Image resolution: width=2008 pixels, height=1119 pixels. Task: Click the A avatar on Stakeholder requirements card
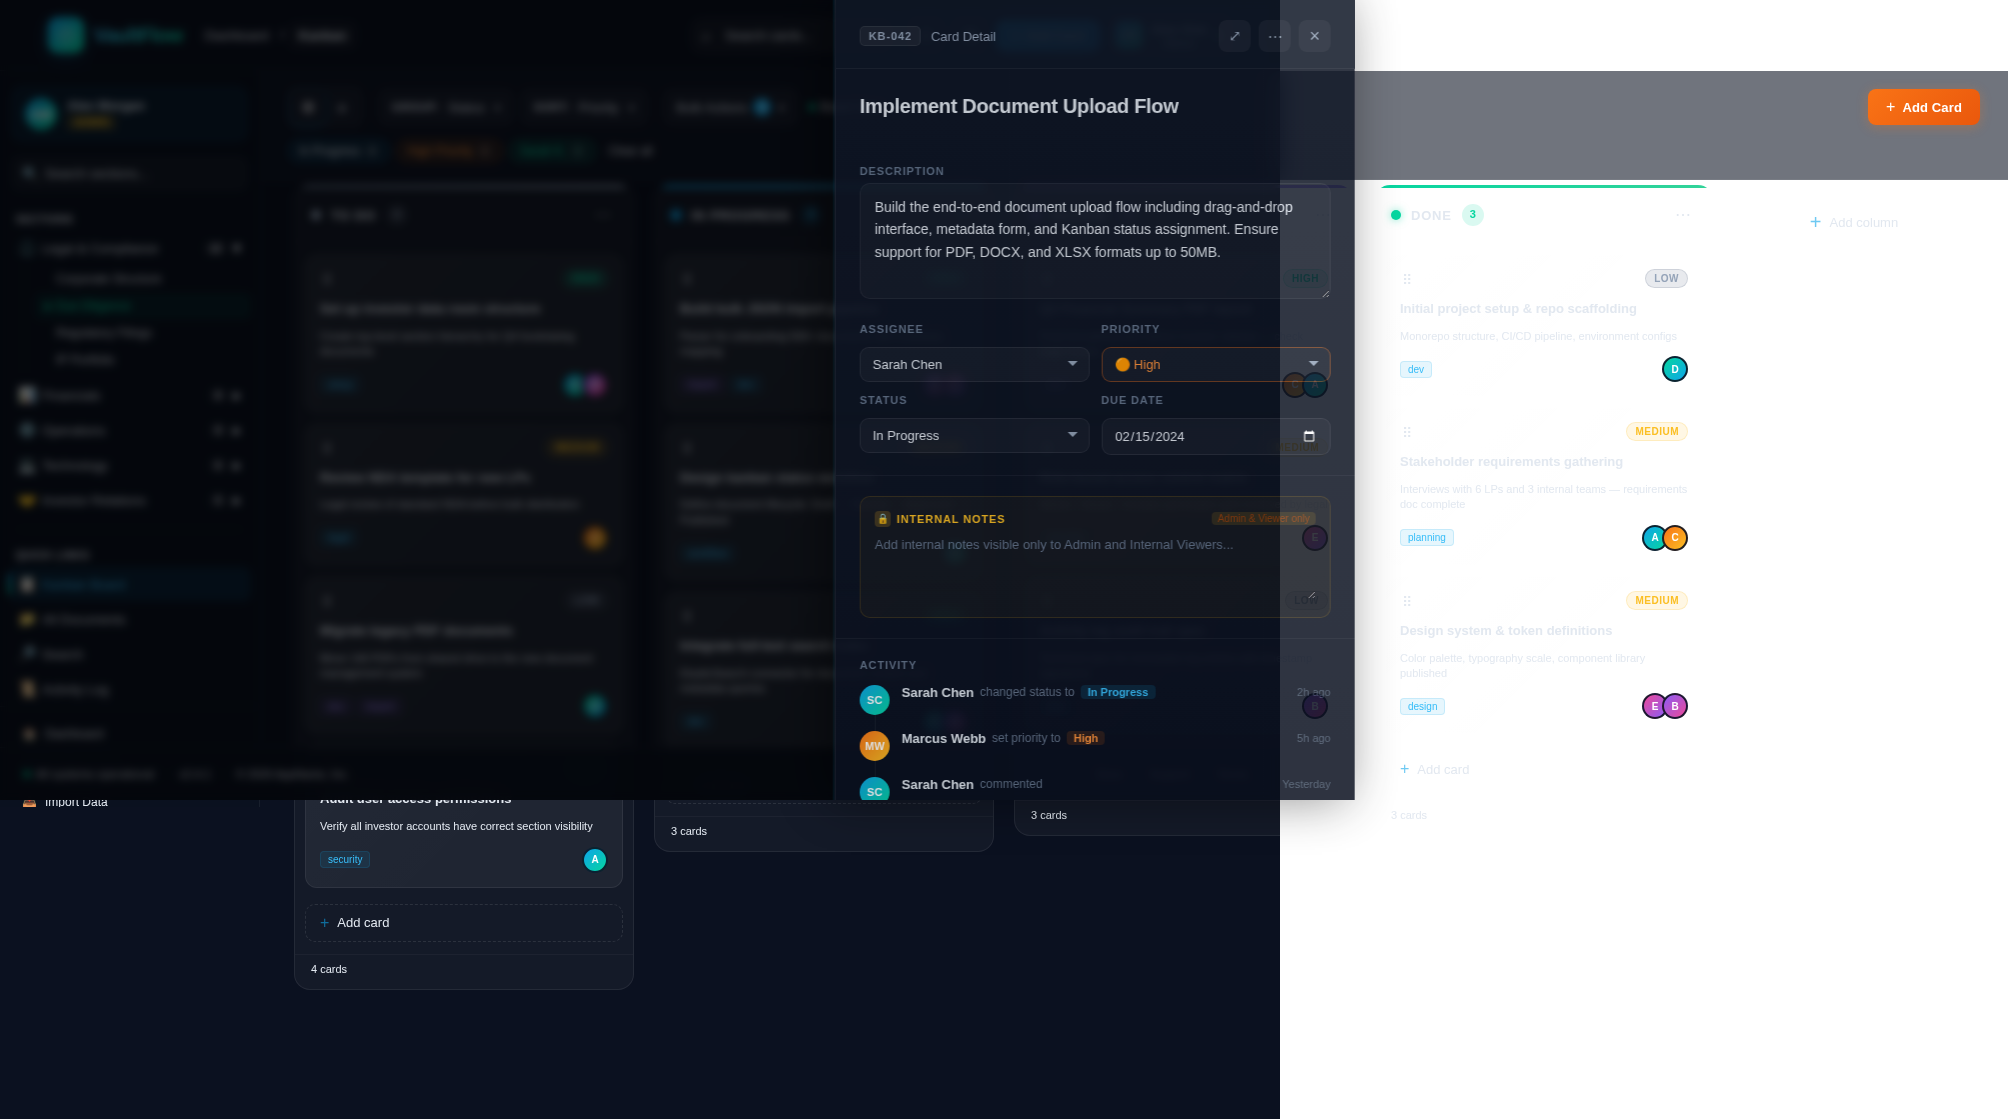click(x=1653, y=538)
